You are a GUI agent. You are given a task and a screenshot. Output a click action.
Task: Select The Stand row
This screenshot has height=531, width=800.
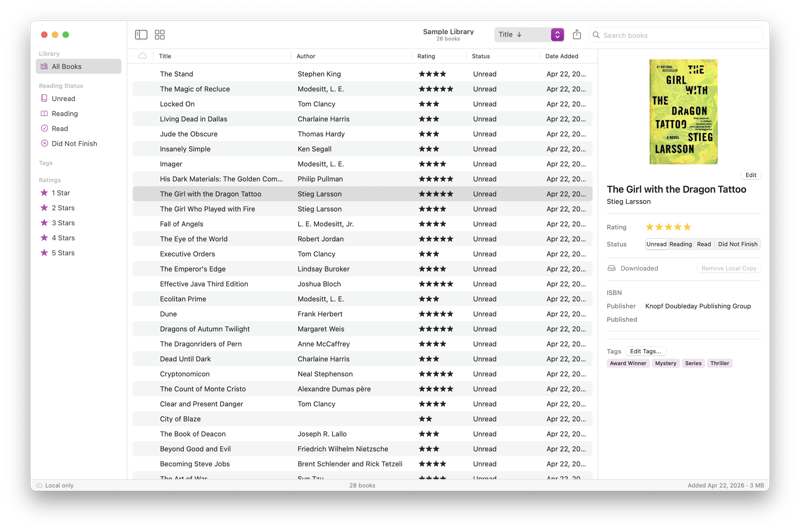pyautogui.click(x=362, y=74)
